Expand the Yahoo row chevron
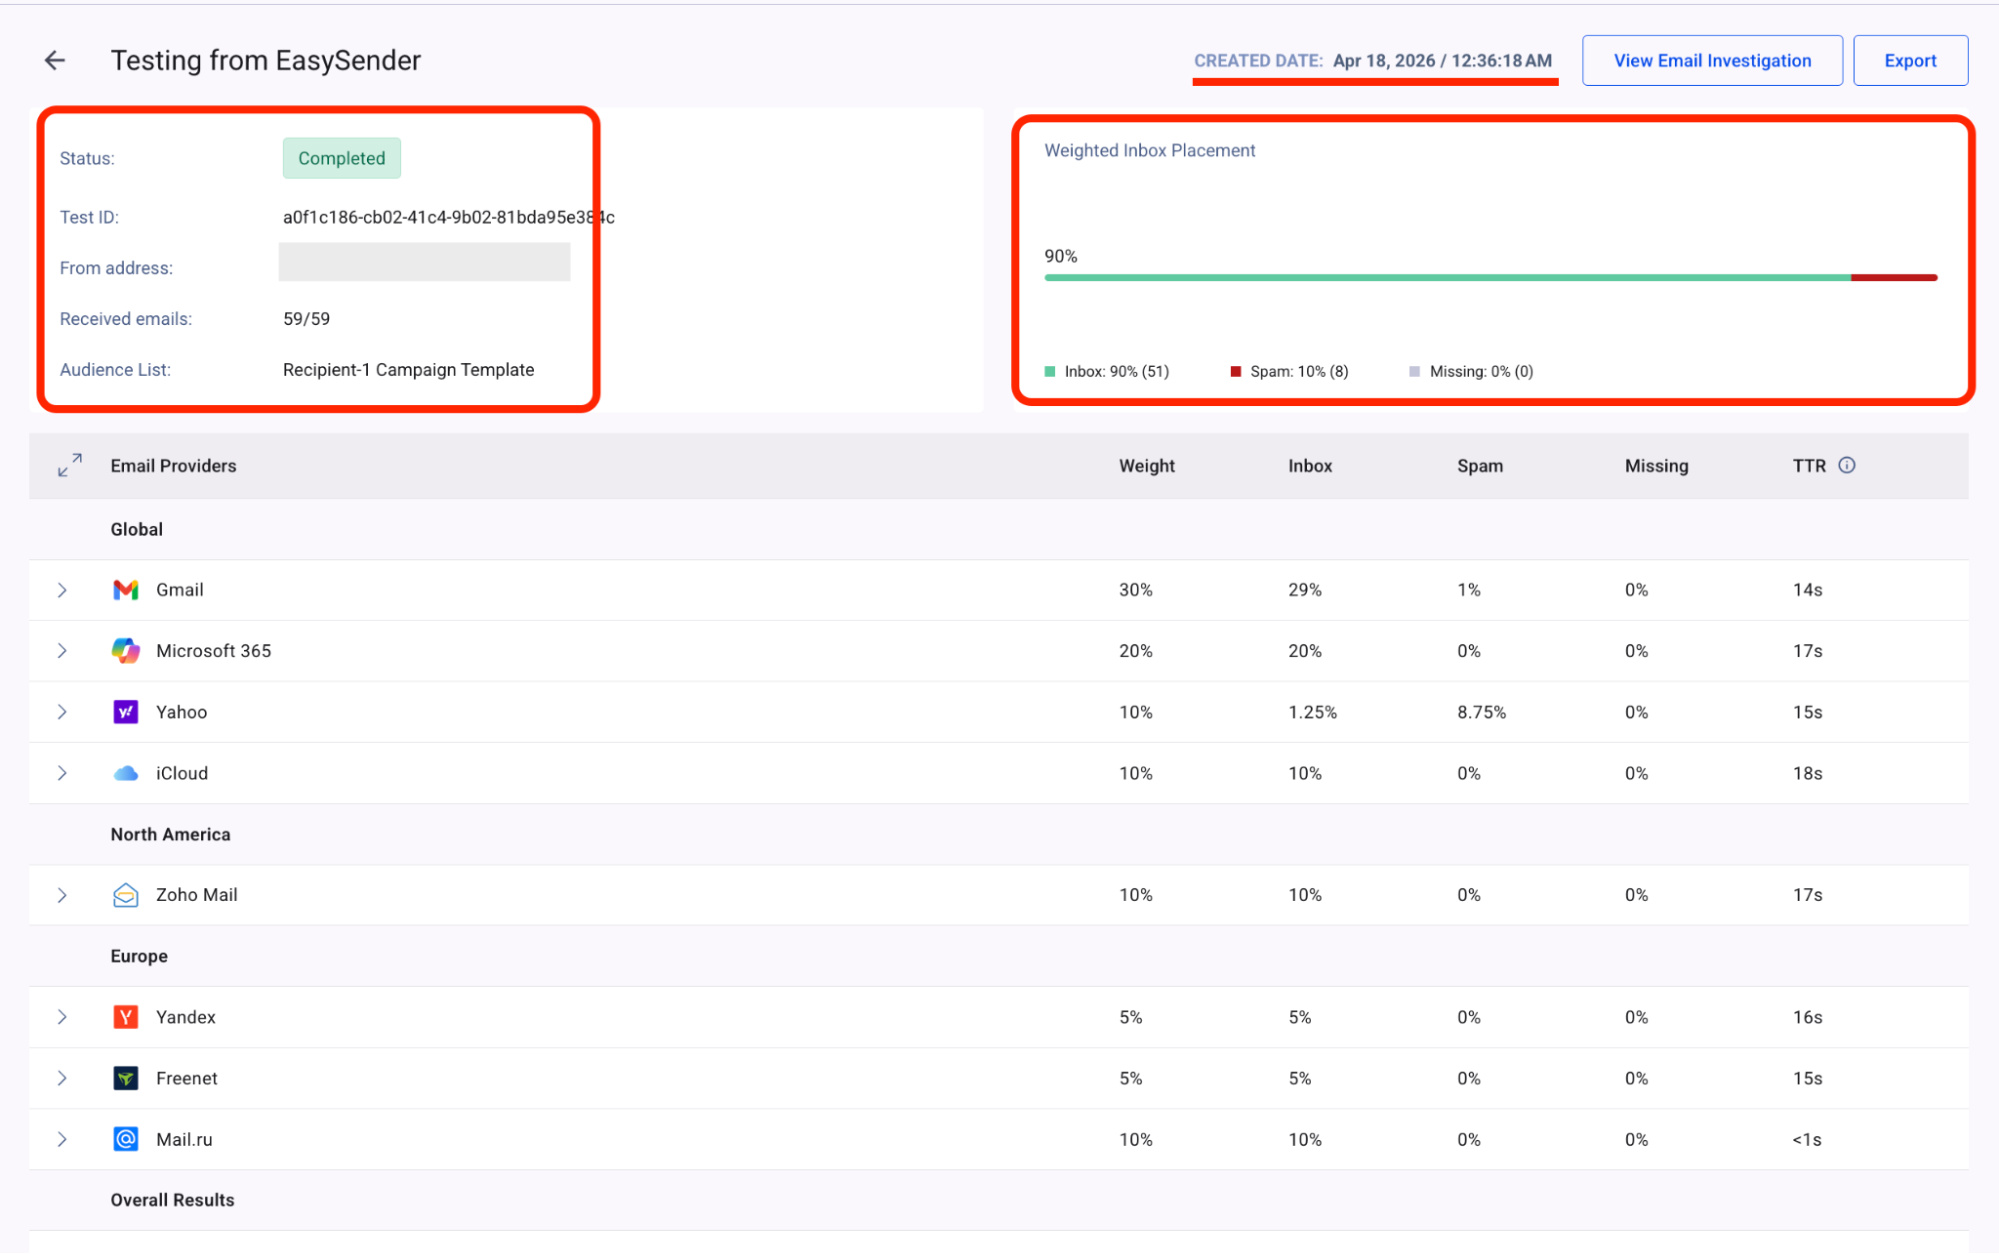This screenshot has height=1254, width=1999. 62,712
